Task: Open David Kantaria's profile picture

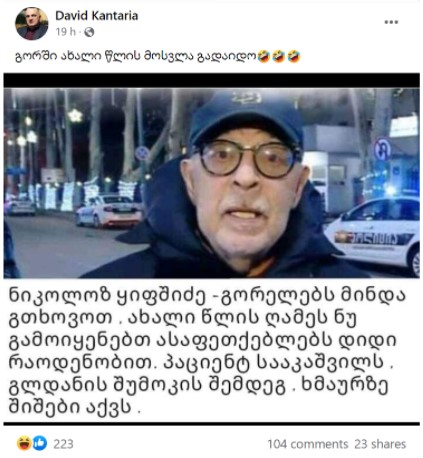Action: pos(32,24)
